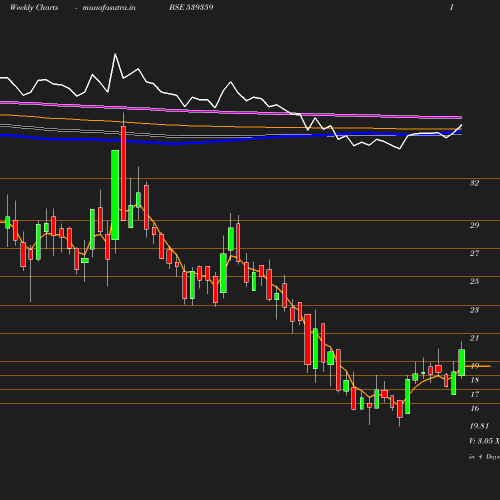This screenshot has width=500, height=500.
Task: Click the short orange current price marker
Action: 478,366
